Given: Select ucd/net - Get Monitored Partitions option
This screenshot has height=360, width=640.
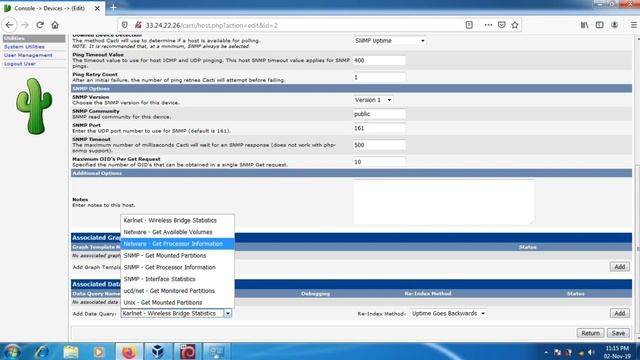Looking at the screenshot, I should [177, 291].
